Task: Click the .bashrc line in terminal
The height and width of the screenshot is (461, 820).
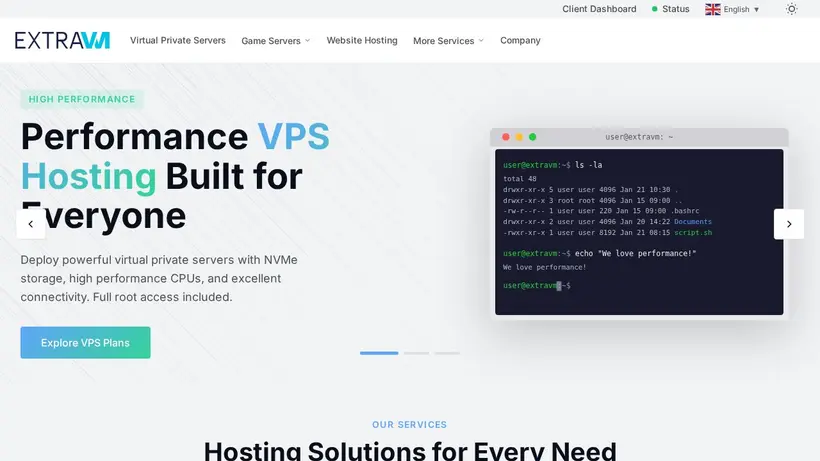Action: point(601,211)
